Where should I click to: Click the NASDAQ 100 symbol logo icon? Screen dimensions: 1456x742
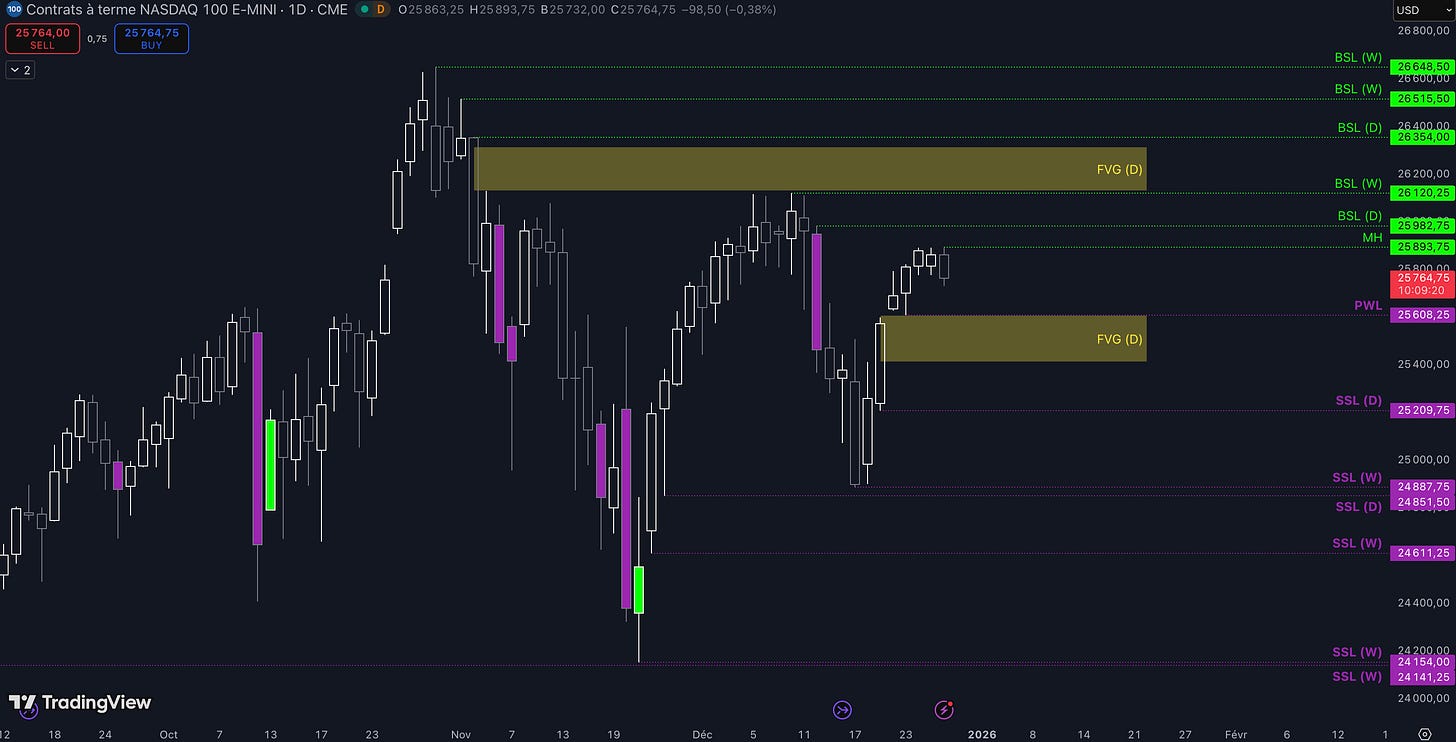pyautogui.click(x=13, y=9)
